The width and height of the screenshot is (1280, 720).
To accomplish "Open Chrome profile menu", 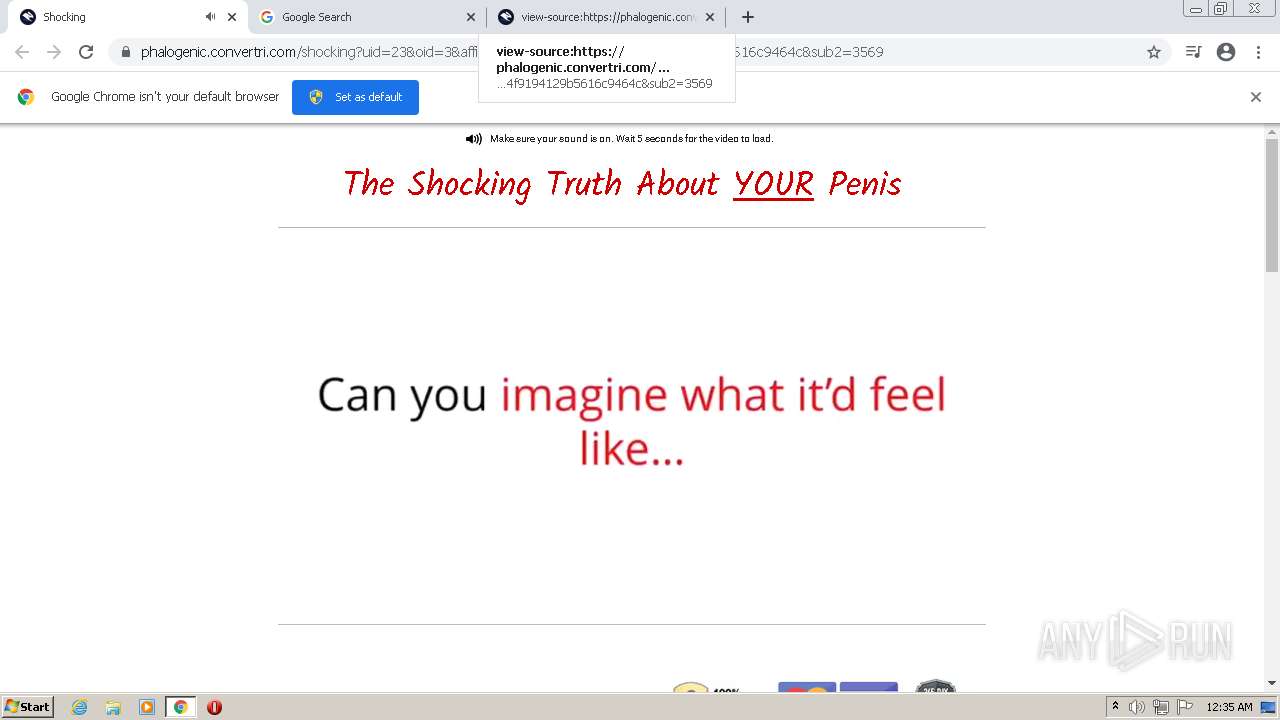I will (x=1226, y=52).
